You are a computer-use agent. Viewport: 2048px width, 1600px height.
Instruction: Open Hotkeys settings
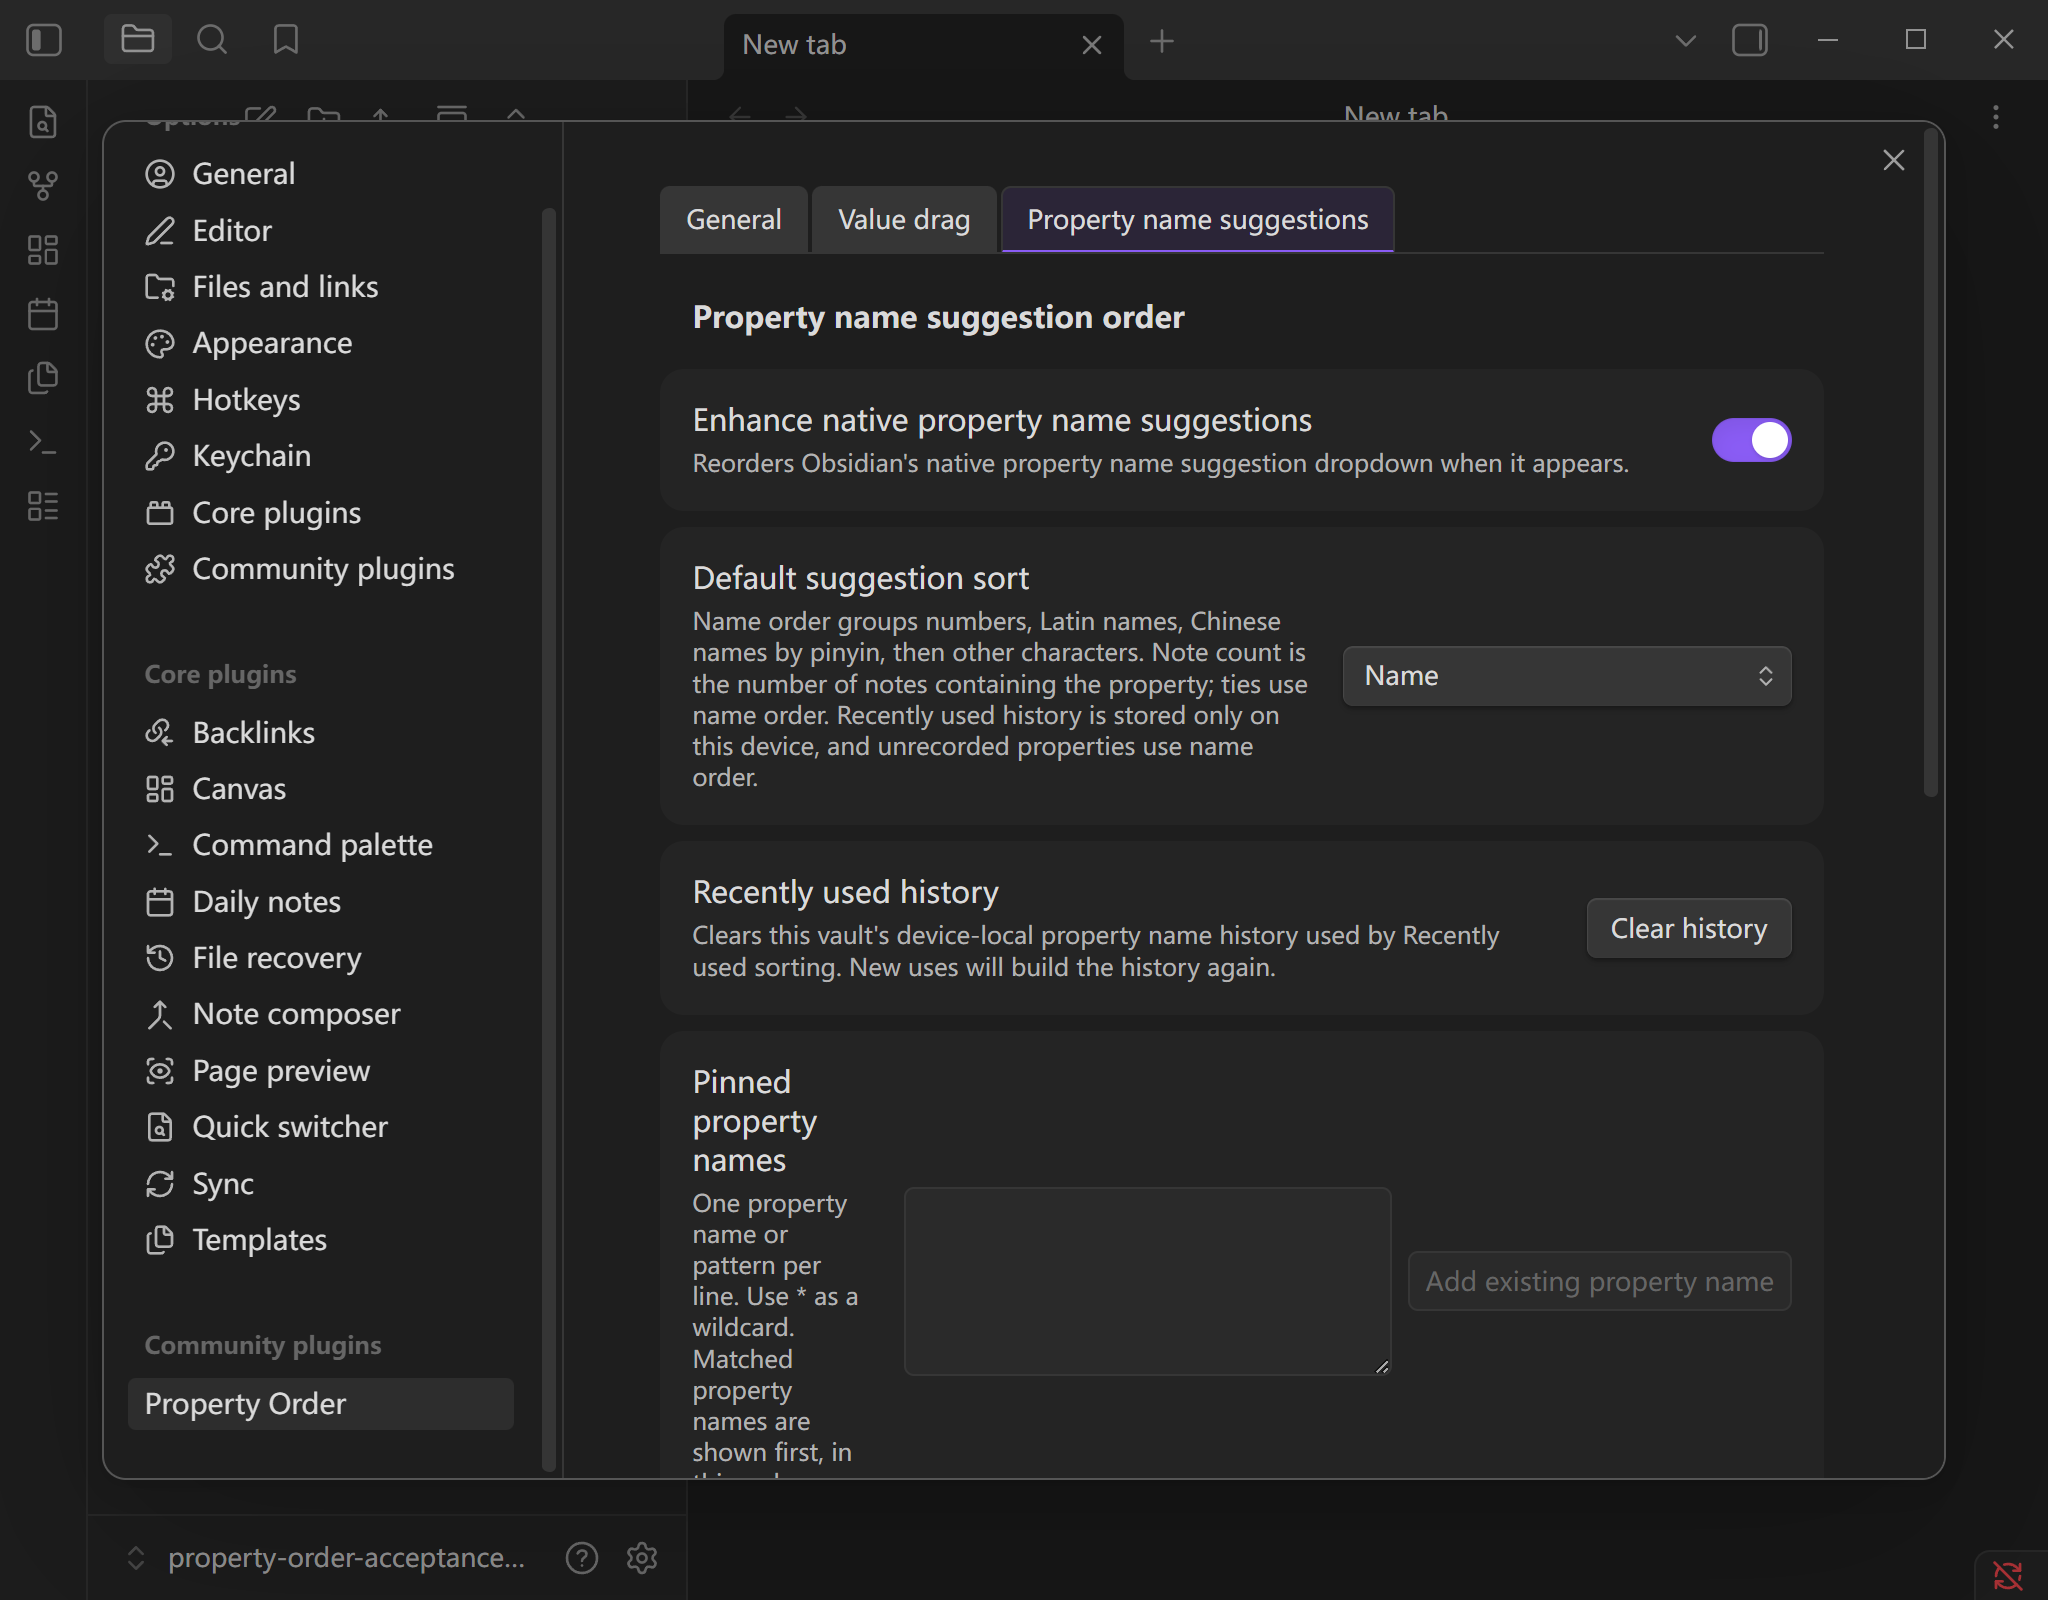(x=321, y=400)
